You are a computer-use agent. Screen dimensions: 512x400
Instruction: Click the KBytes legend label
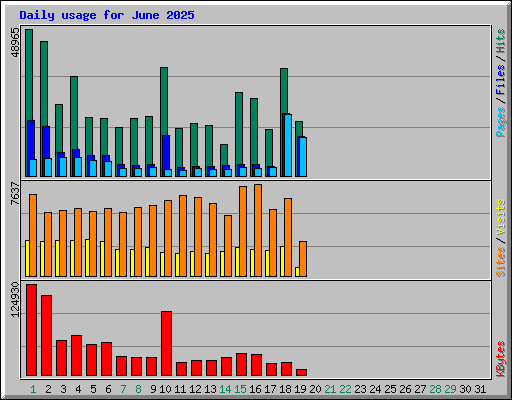click(x=500, y=359)
